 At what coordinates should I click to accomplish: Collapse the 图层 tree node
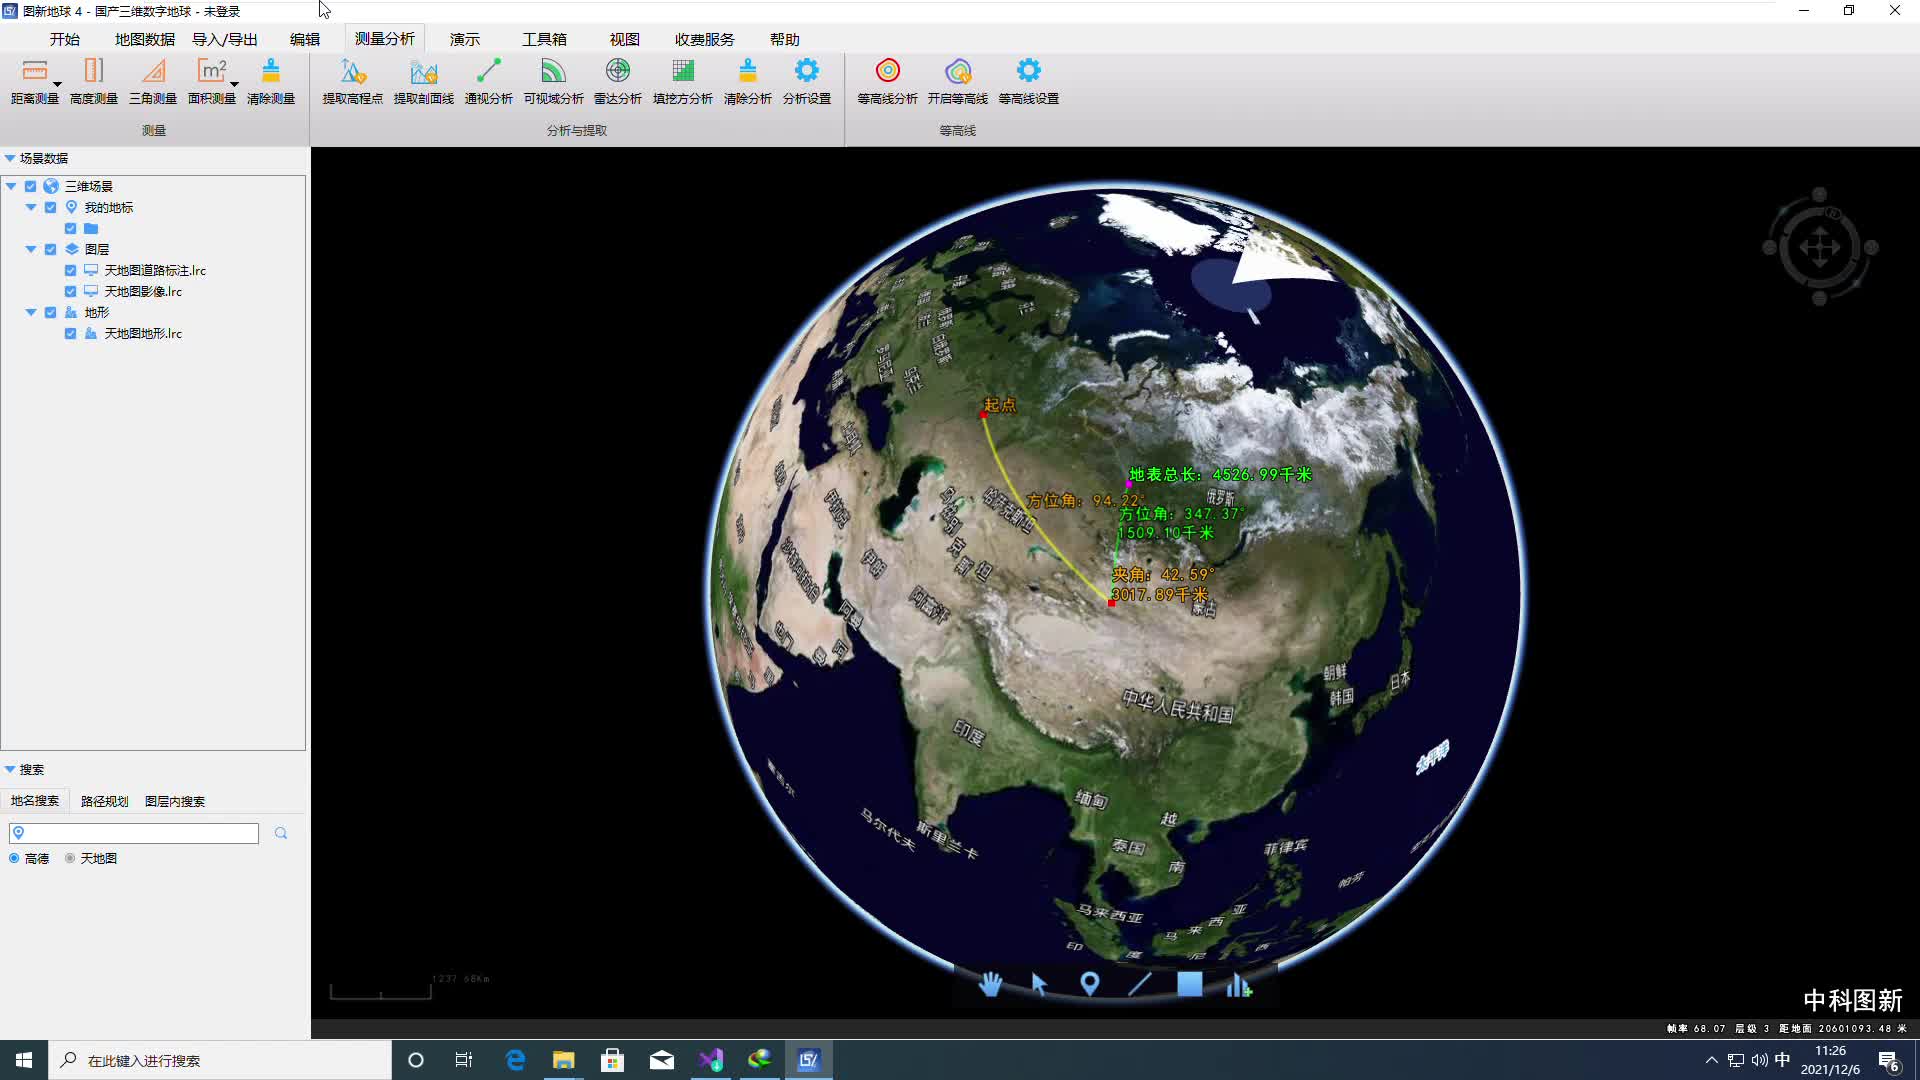(31, 250)
